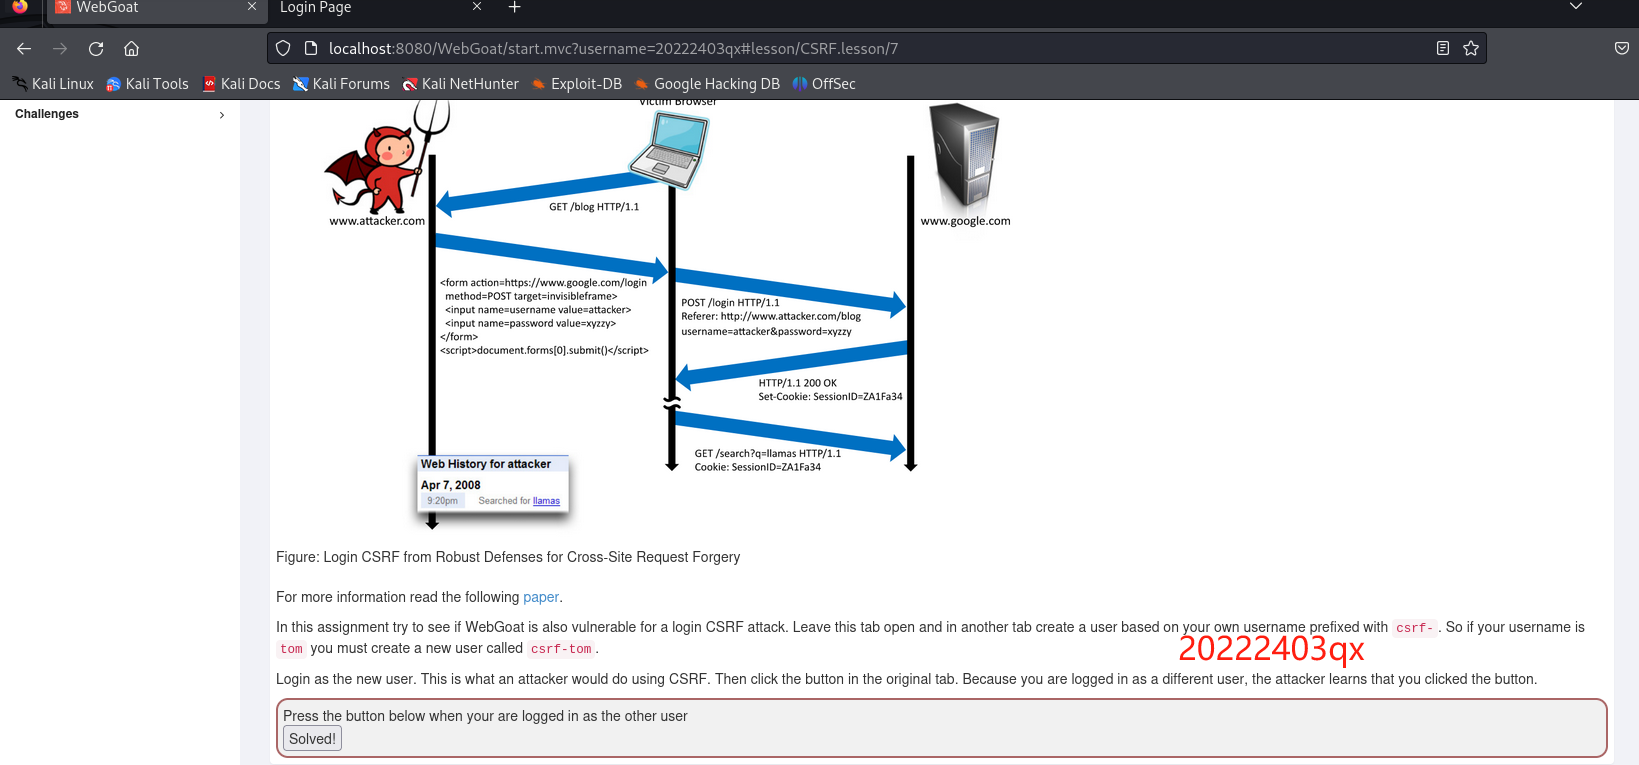Open the Pocket save icon

pos(1621,48)
